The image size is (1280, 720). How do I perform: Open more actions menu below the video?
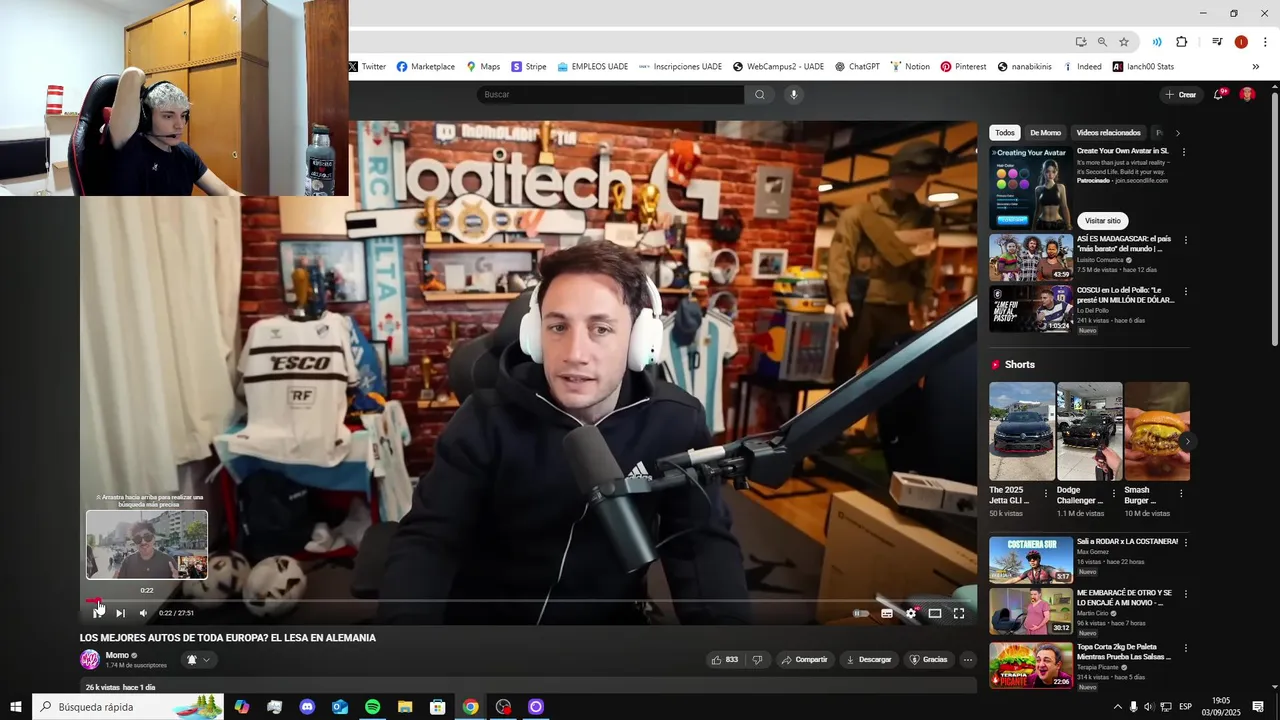pos(967,660)
